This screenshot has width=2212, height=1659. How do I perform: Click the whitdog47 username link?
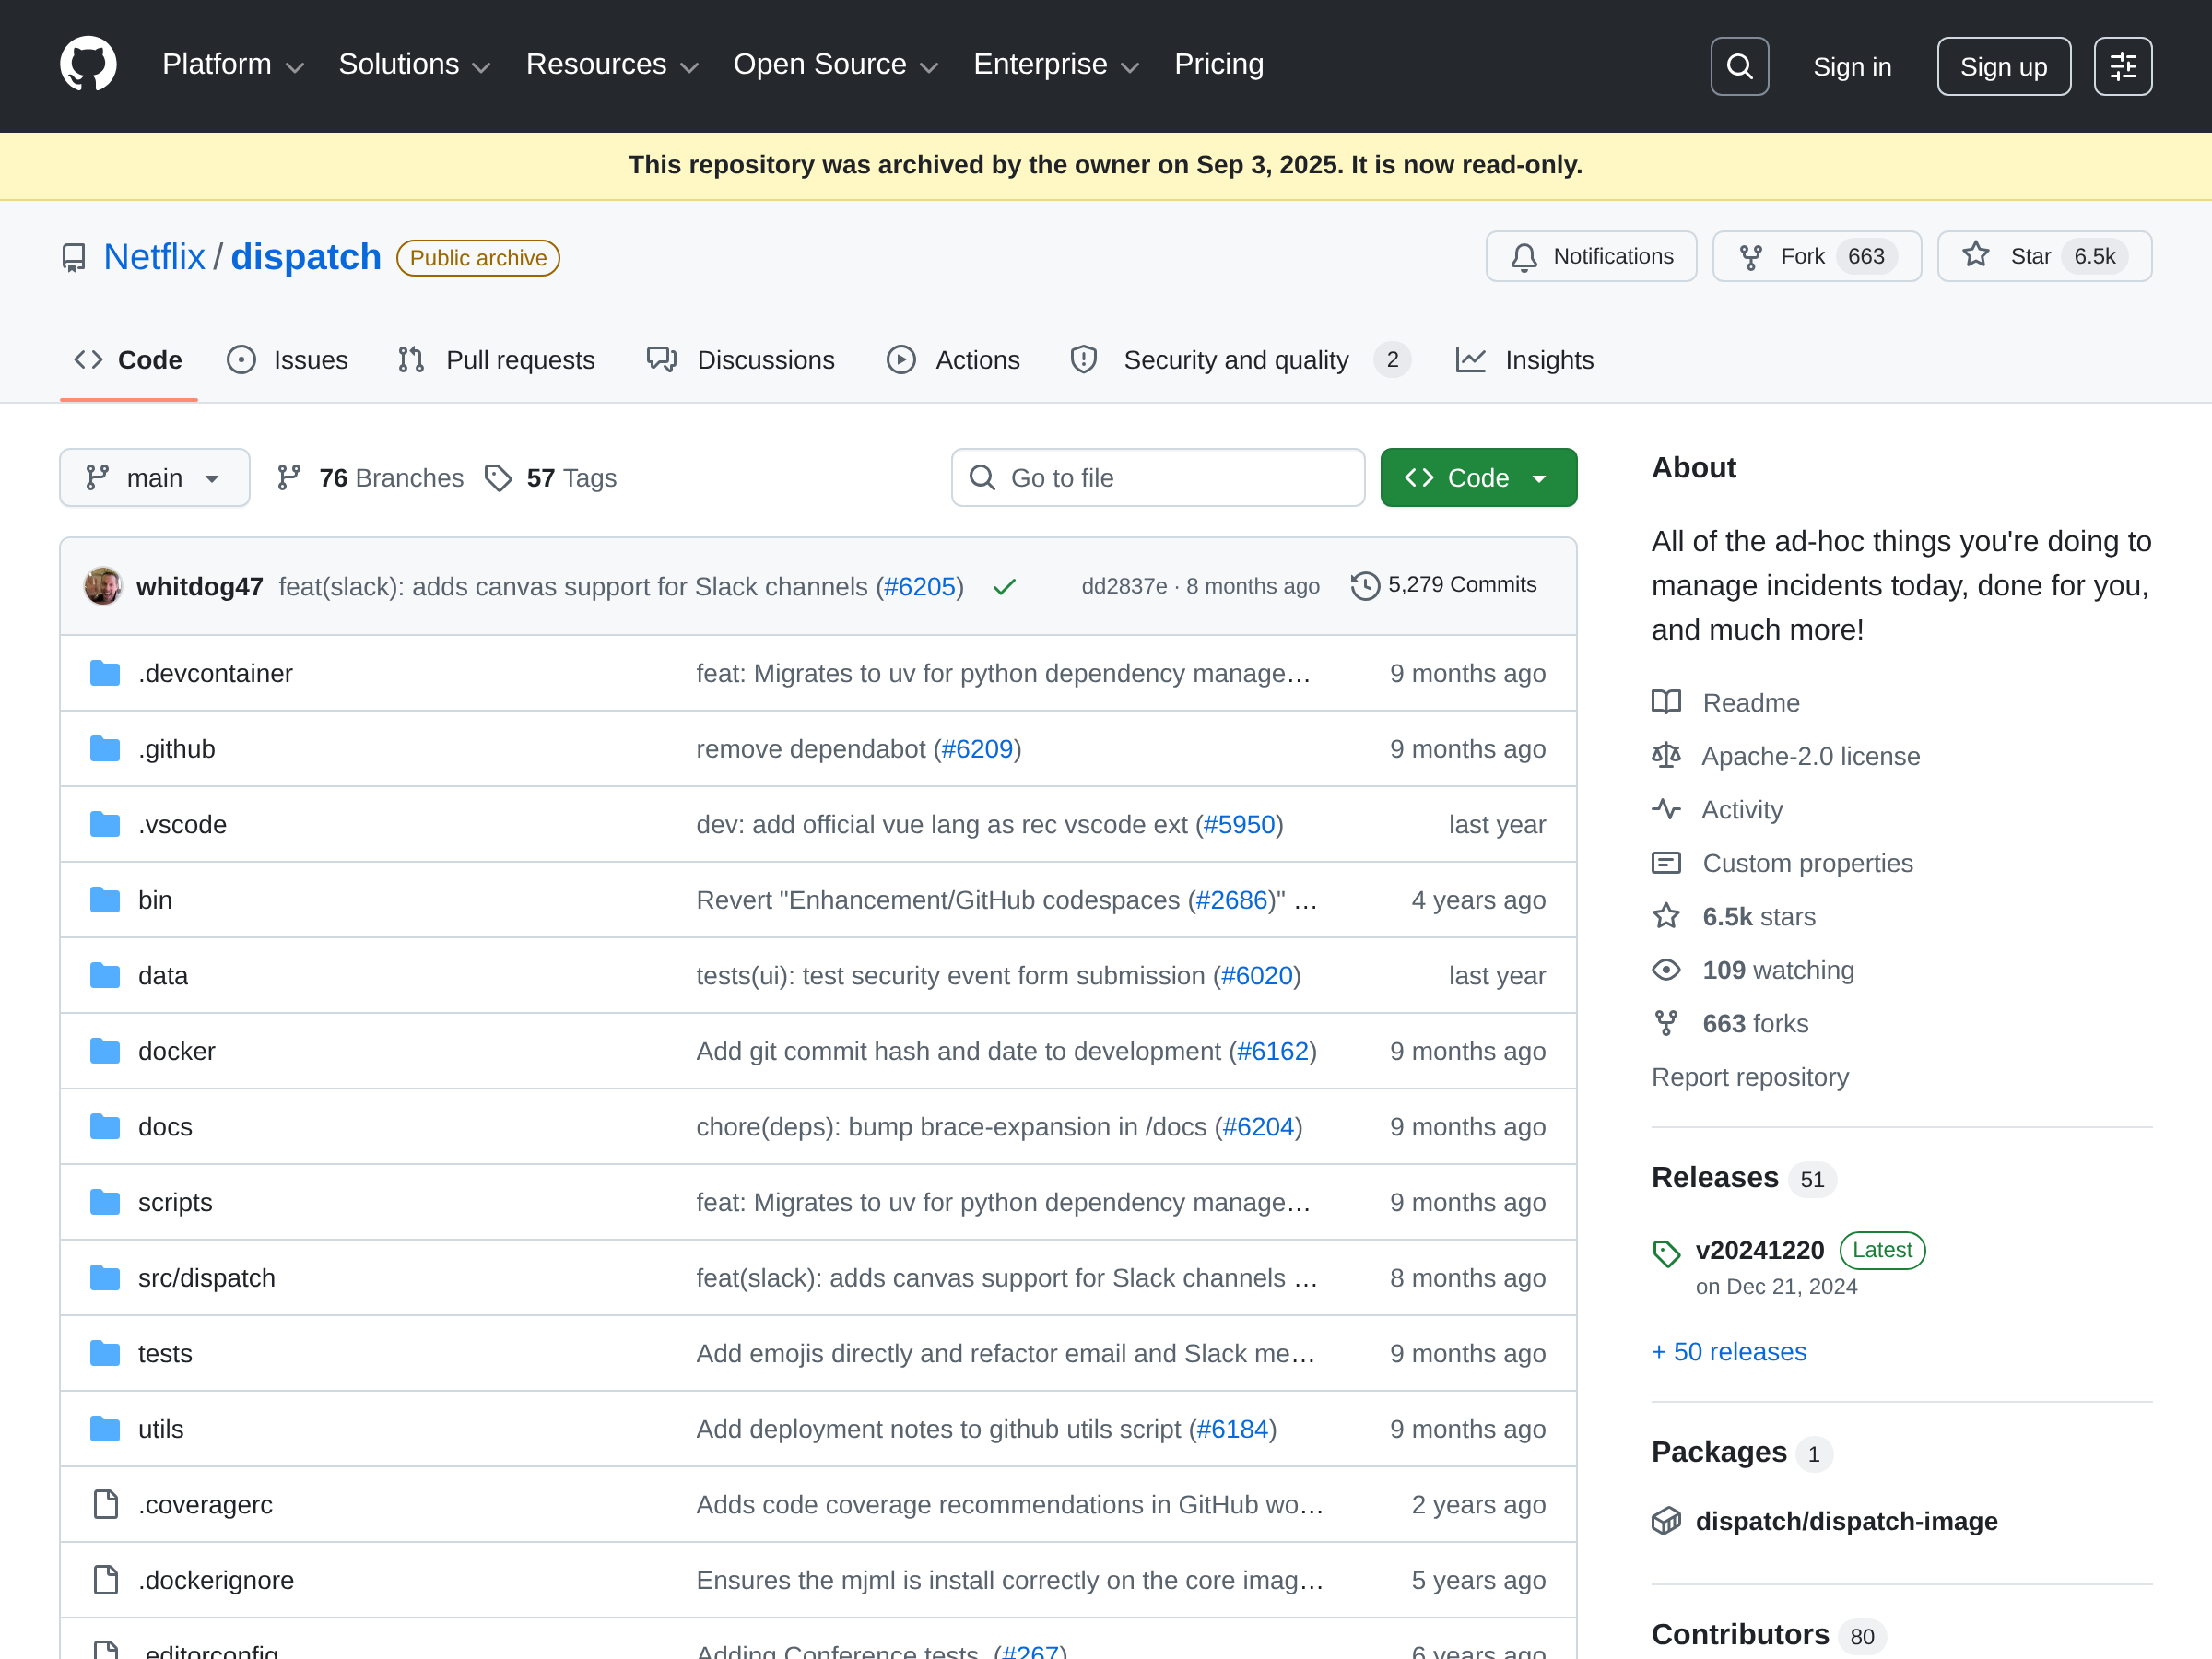coord(200,587)
